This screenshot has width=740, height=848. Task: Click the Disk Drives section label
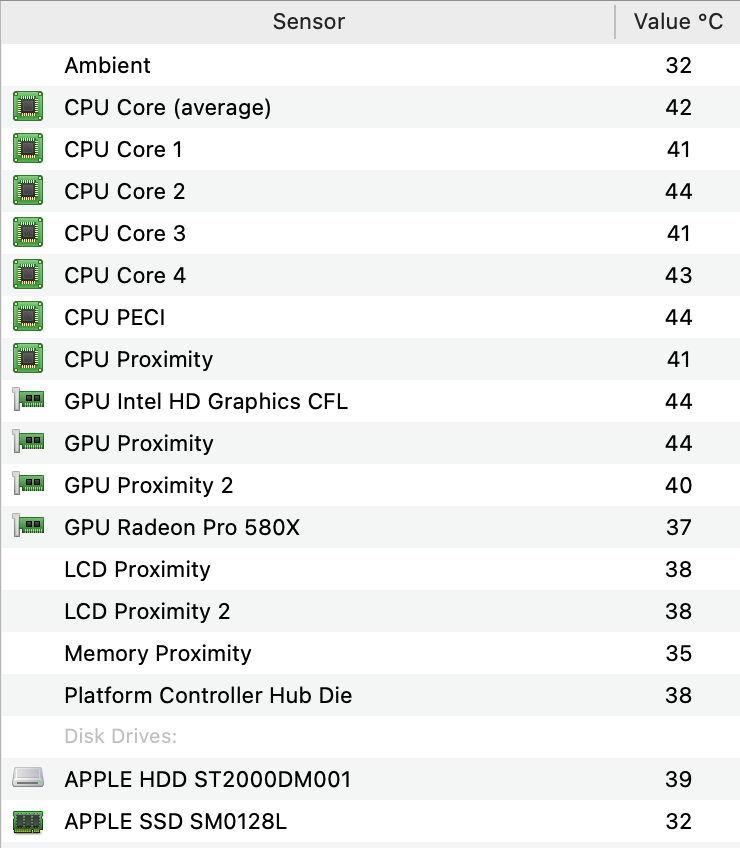tap(120, 737)
